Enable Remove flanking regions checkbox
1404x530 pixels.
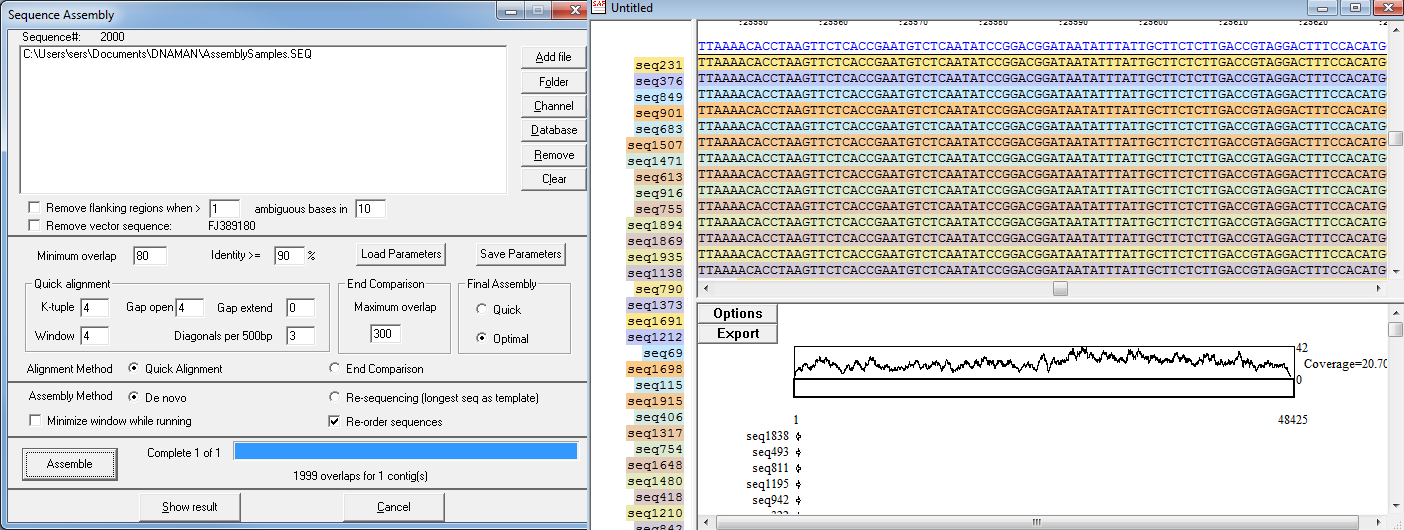(x=36, y=209)
